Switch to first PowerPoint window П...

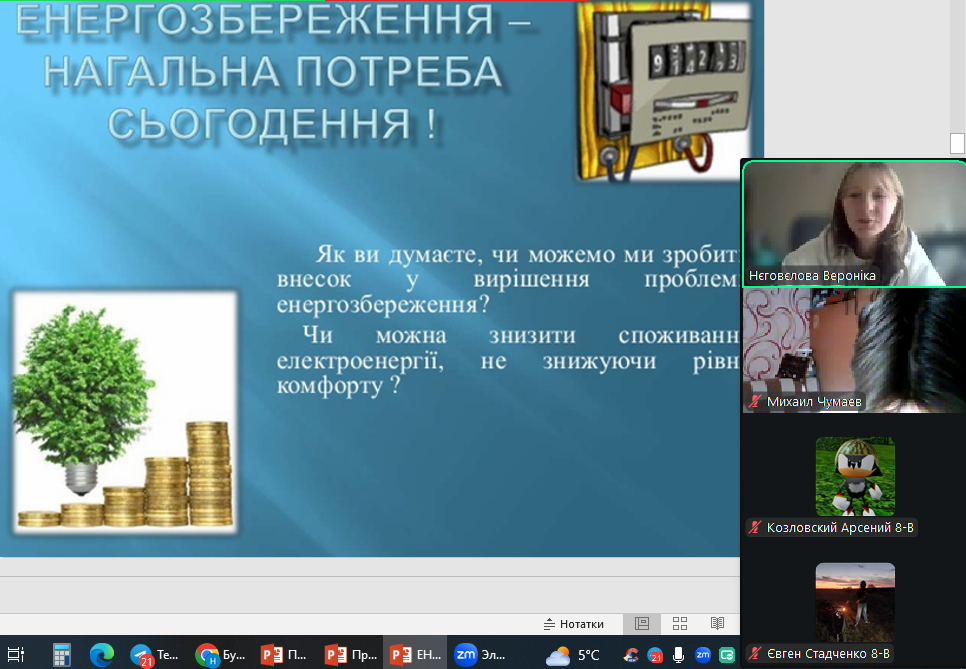(285, 654)
